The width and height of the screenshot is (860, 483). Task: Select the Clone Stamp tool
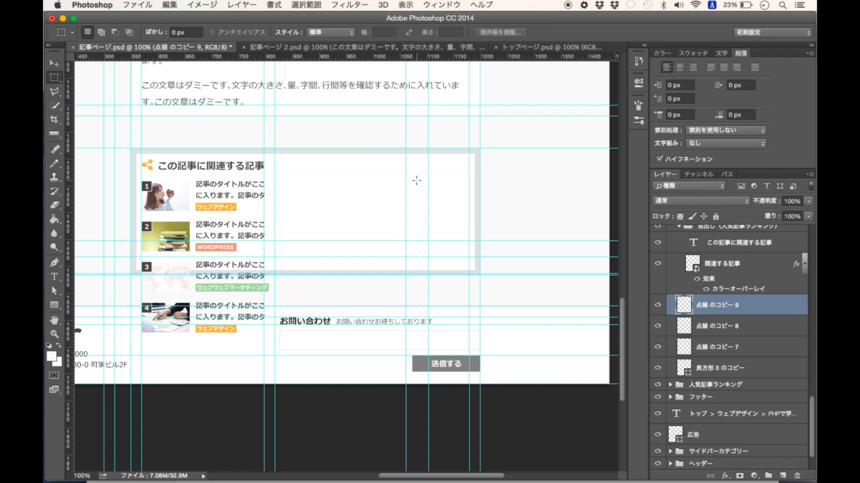[x=54, y=177]
